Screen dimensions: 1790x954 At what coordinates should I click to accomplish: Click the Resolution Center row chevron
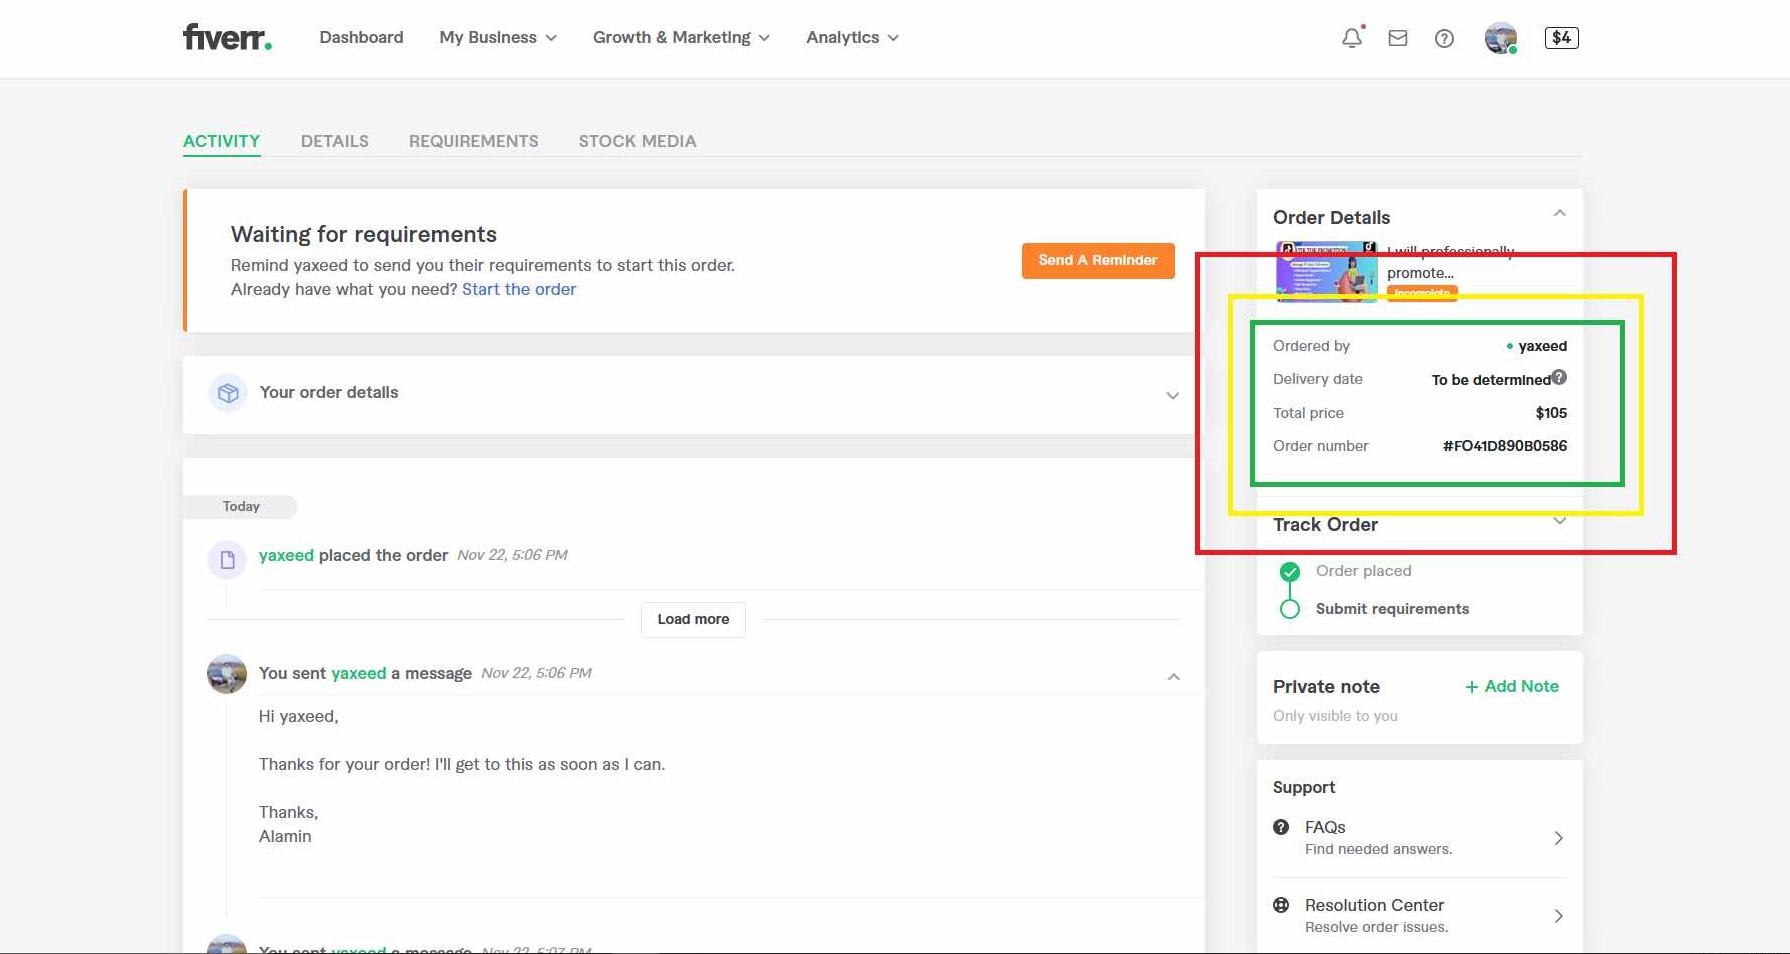[x=1558, y=916]
